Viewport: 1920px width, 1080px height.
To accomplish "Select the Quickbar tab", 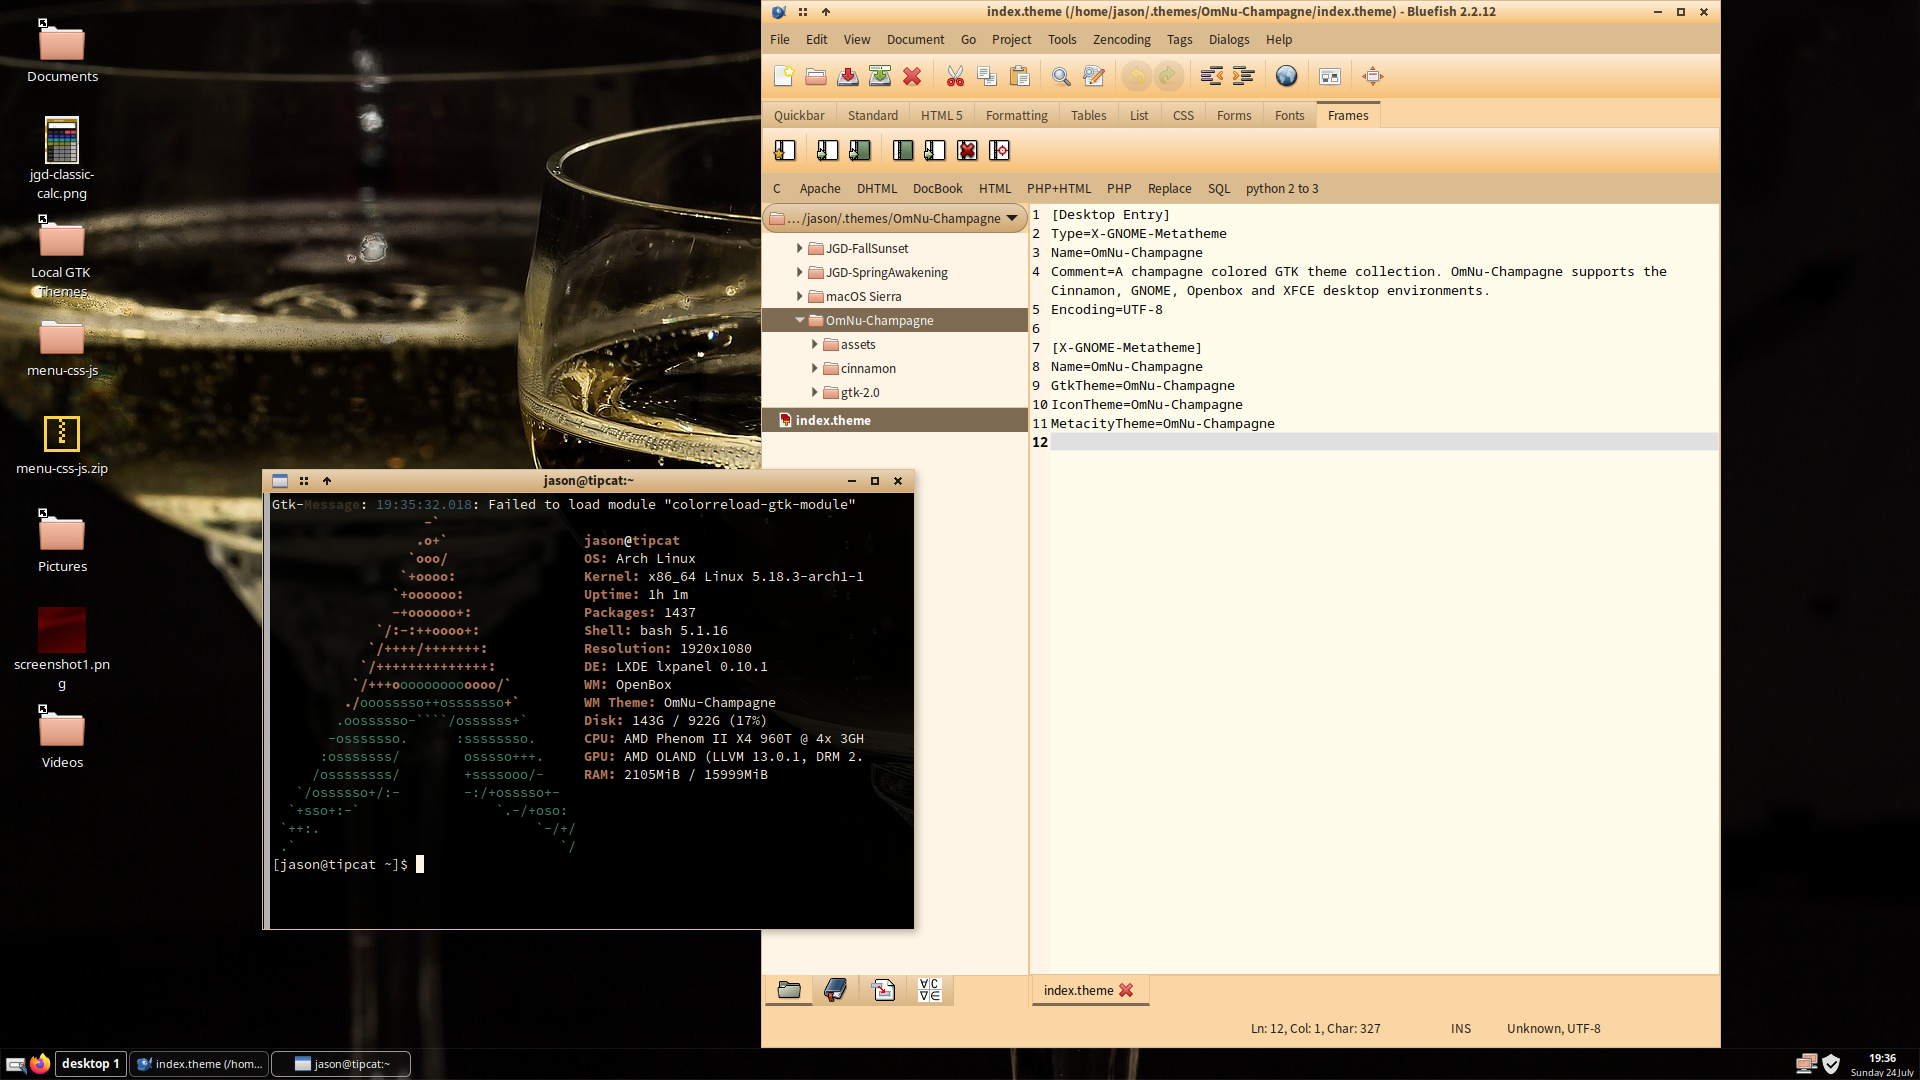I will coord(799,116).
